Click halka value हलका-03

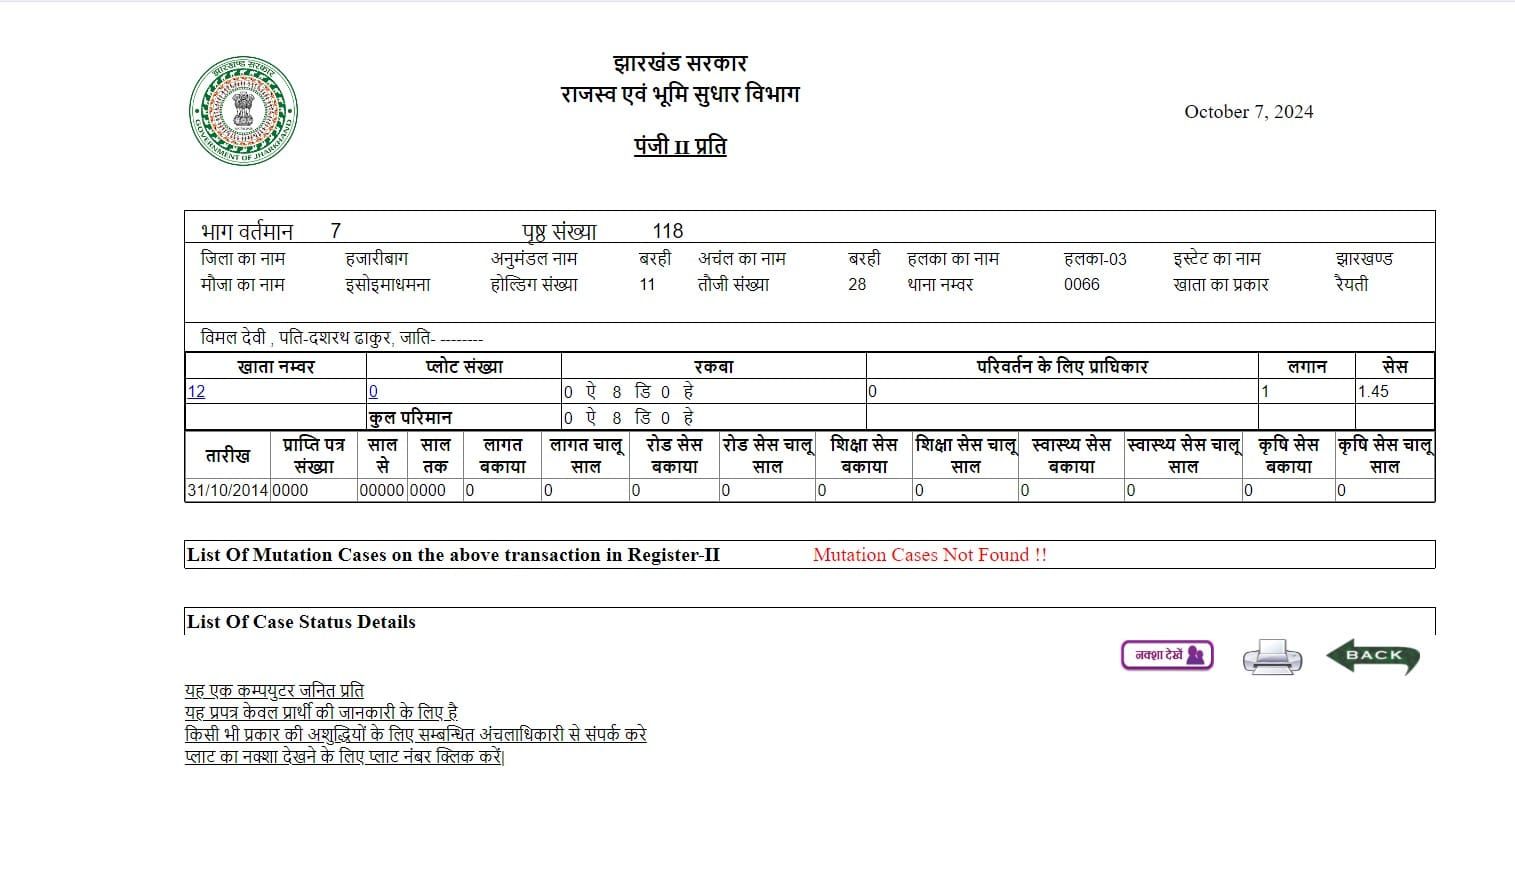point(1095,259)
